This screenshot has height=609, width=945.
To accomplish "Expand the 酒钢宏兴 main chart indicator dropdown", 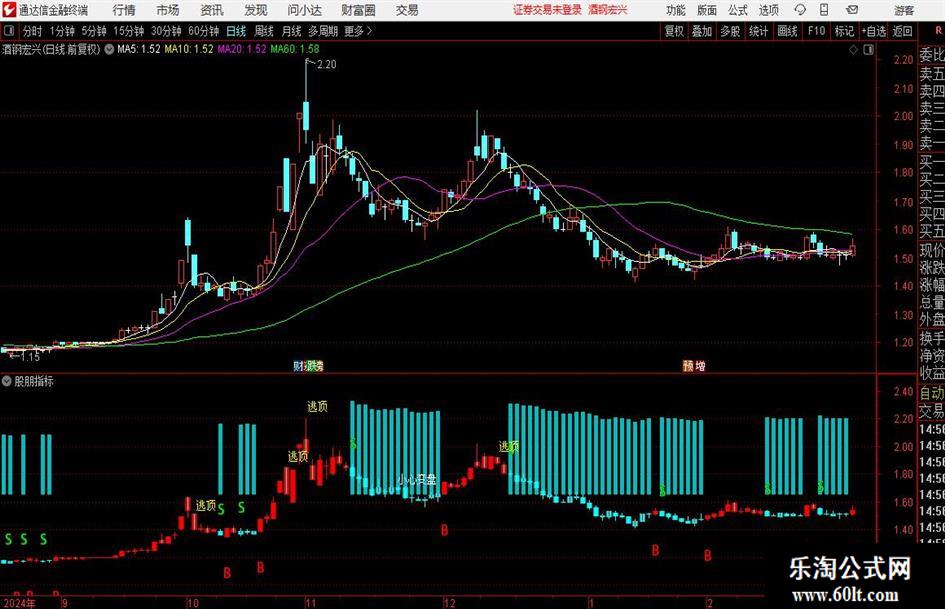I will (x=109, y=49).
